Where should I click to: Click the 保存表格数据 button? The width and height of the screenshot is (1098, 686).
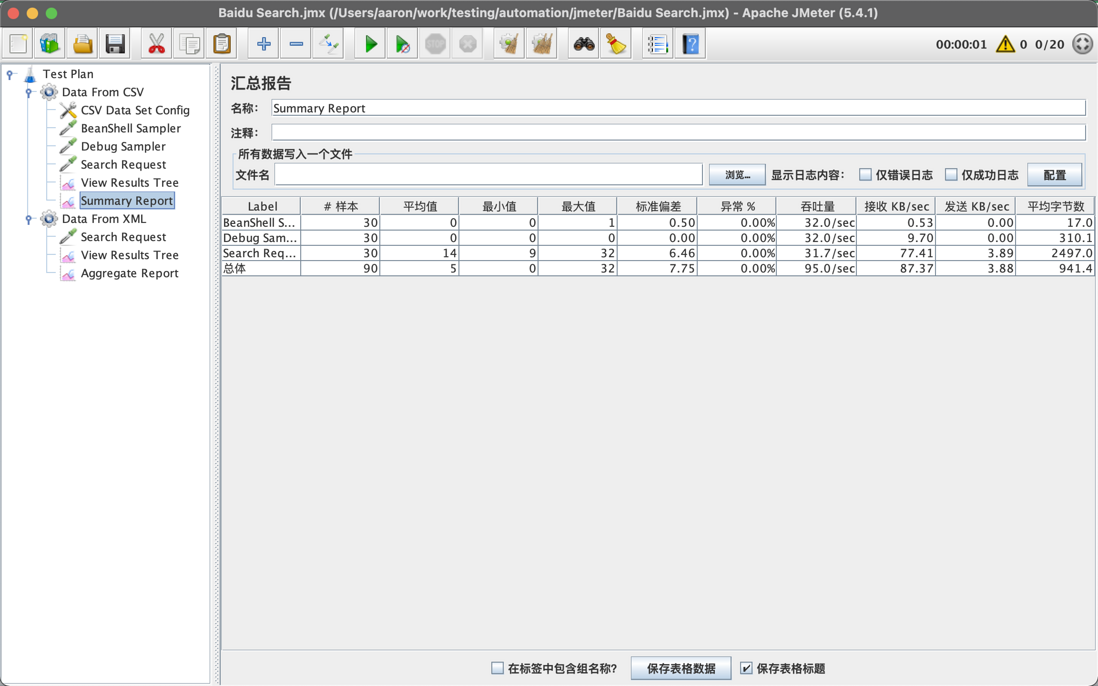coord(681,668)
